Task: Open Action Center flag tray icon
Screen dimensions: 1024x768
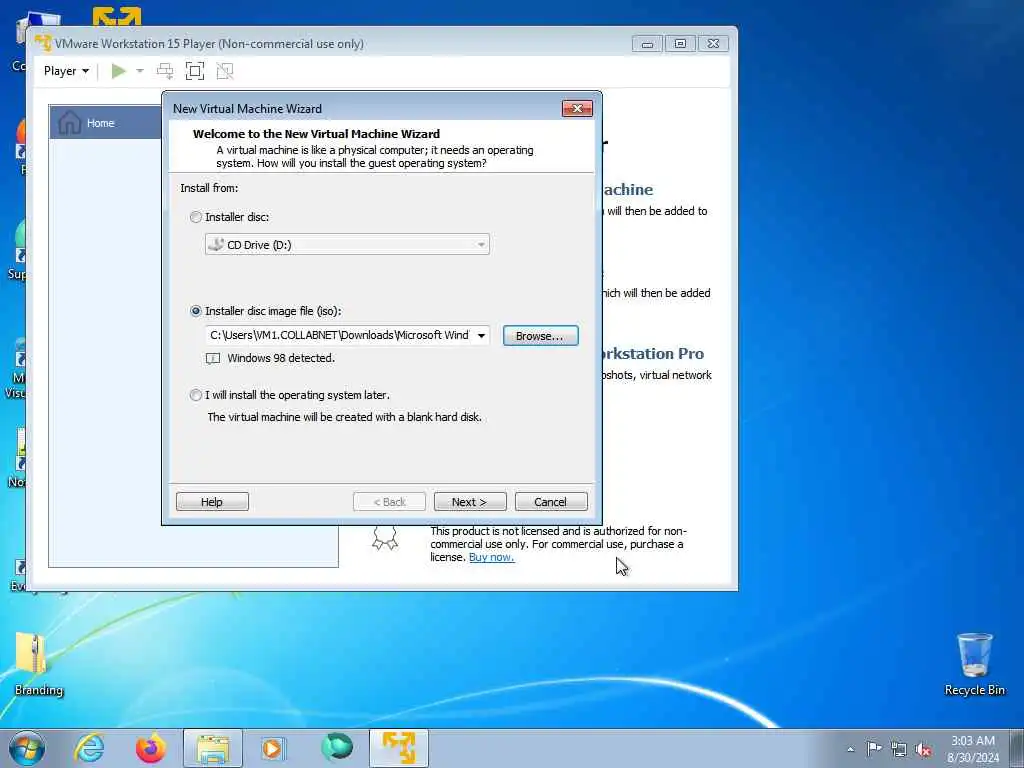Action: [874, 748]
